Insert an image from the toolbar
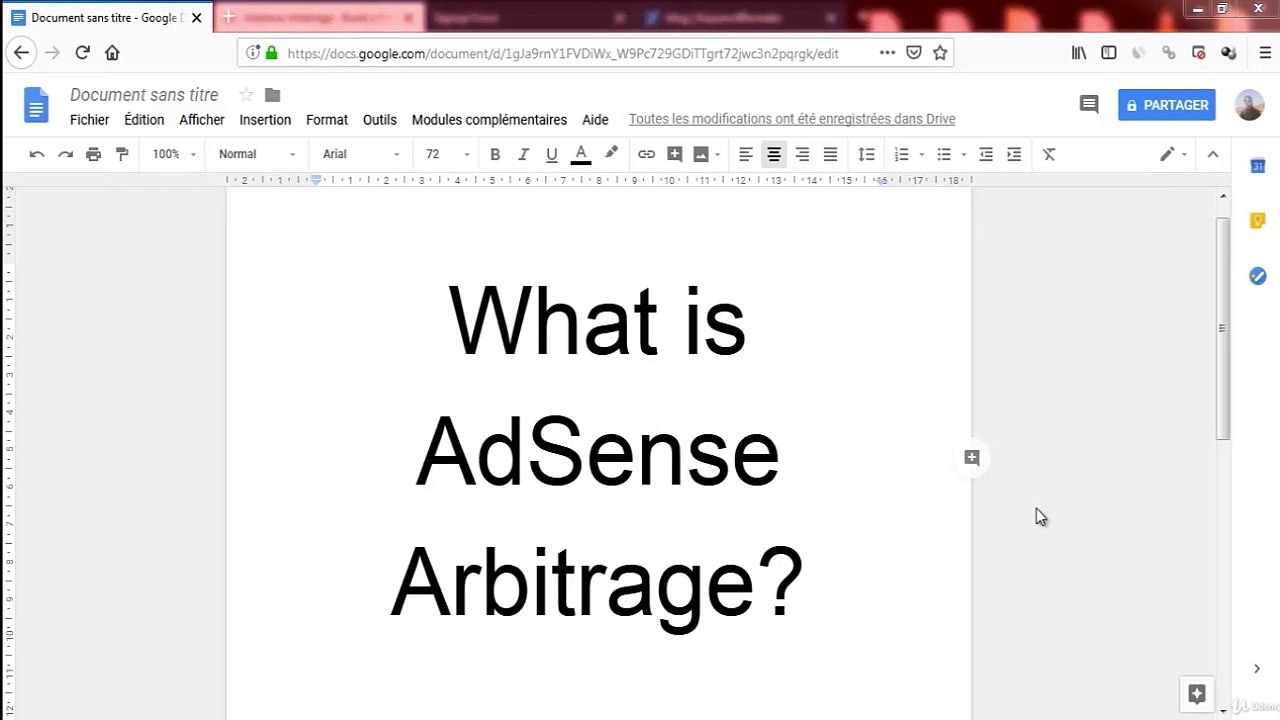Viewport: 1280px width, 720px height. (x=701, y=154)
